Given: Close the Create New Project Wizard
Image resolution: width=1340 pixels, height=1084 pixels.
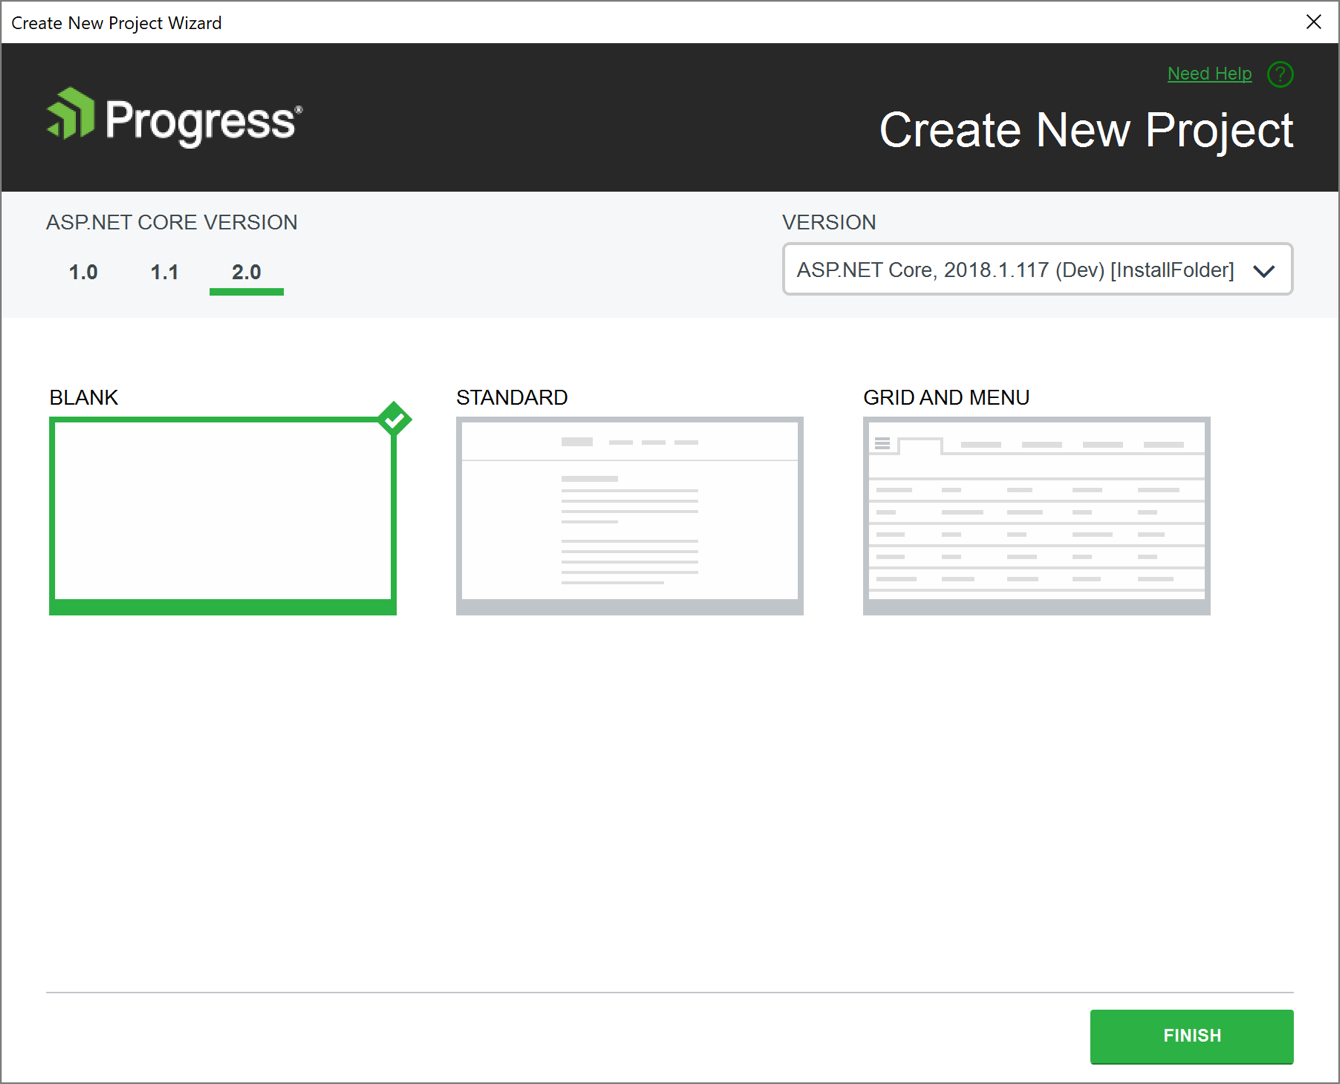Looking at the screenshot, I should pos(1313,21).
